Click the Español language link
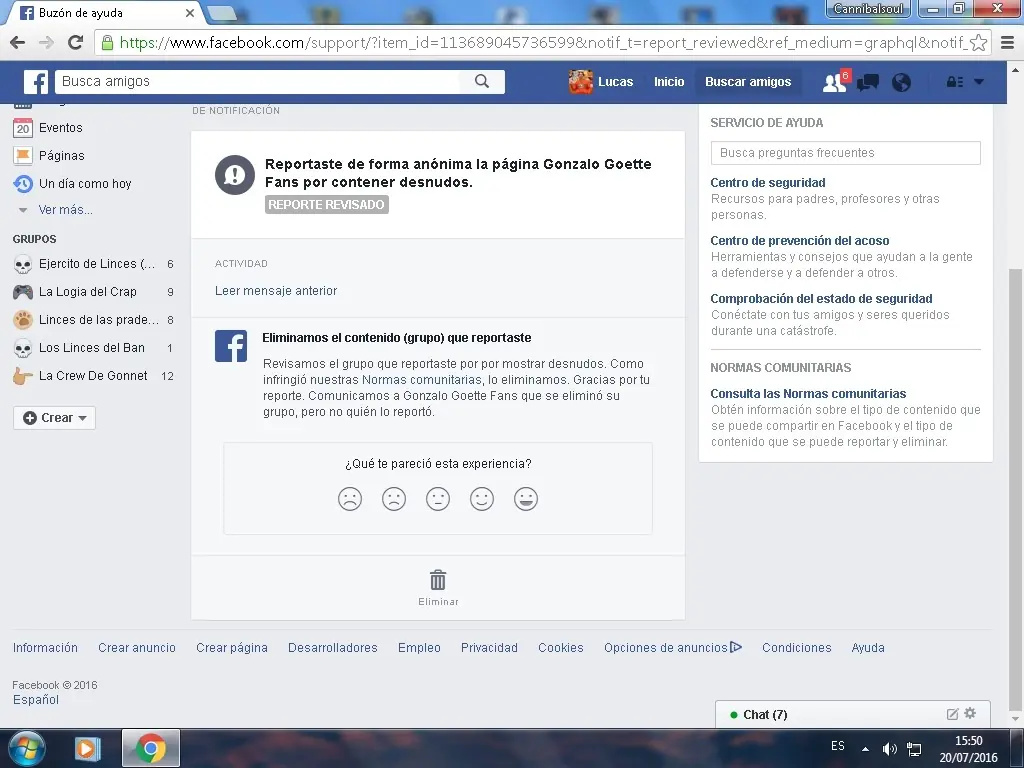1024x768 pixels. [36, 699]
